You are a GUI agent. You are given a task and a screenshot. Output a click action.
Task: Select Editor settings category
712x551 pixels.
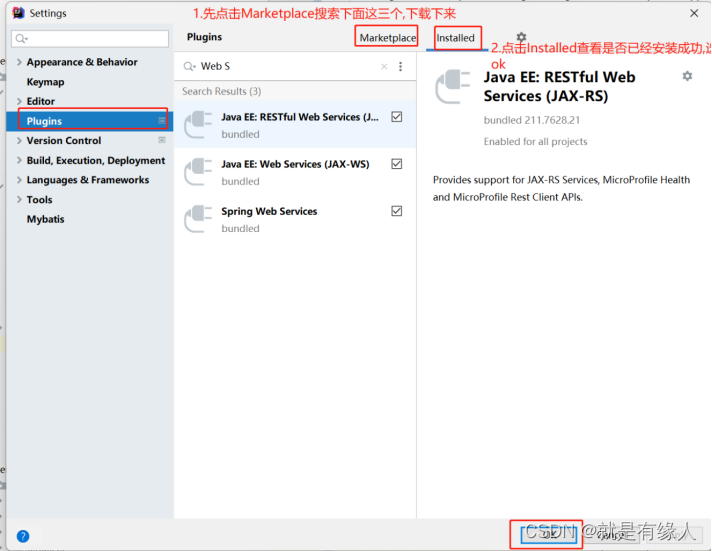40,101
